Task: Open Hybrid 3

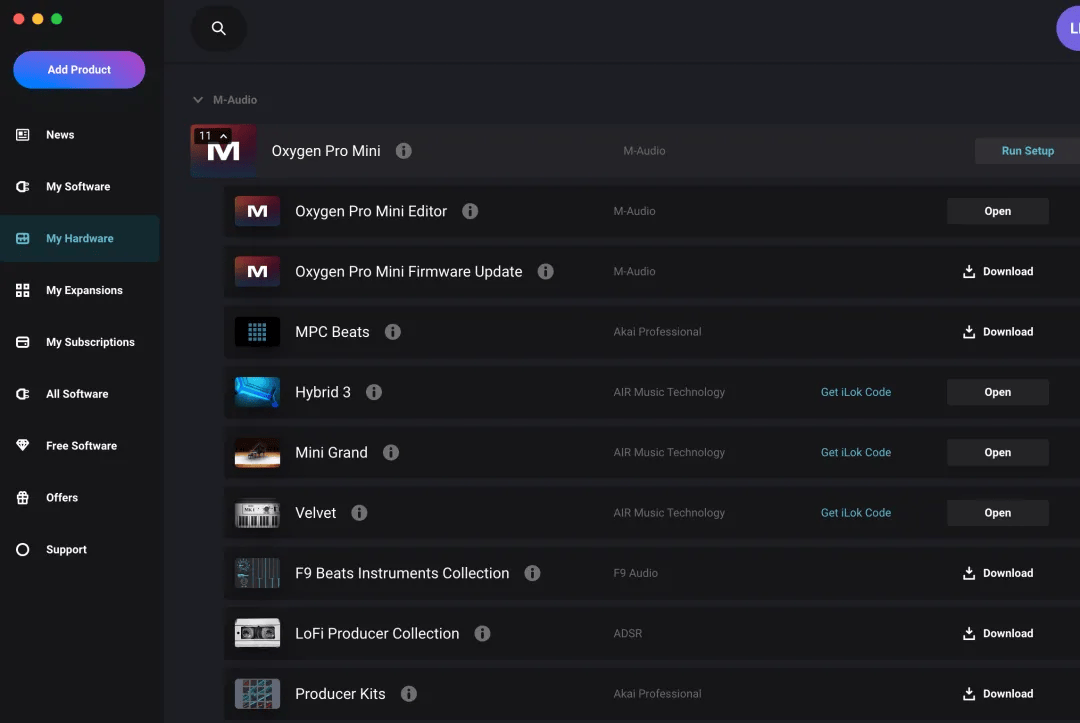Action: click(x=997, y=392)
